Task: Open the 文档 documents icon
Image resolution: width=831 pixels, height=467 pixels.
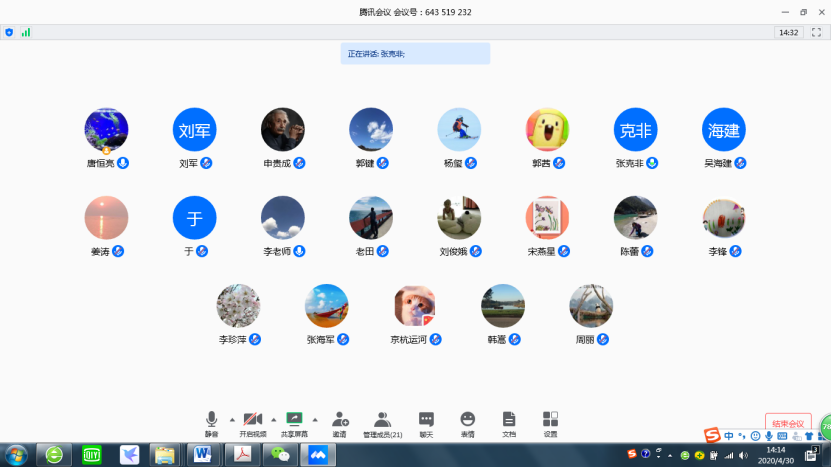Action: point(509,419)
